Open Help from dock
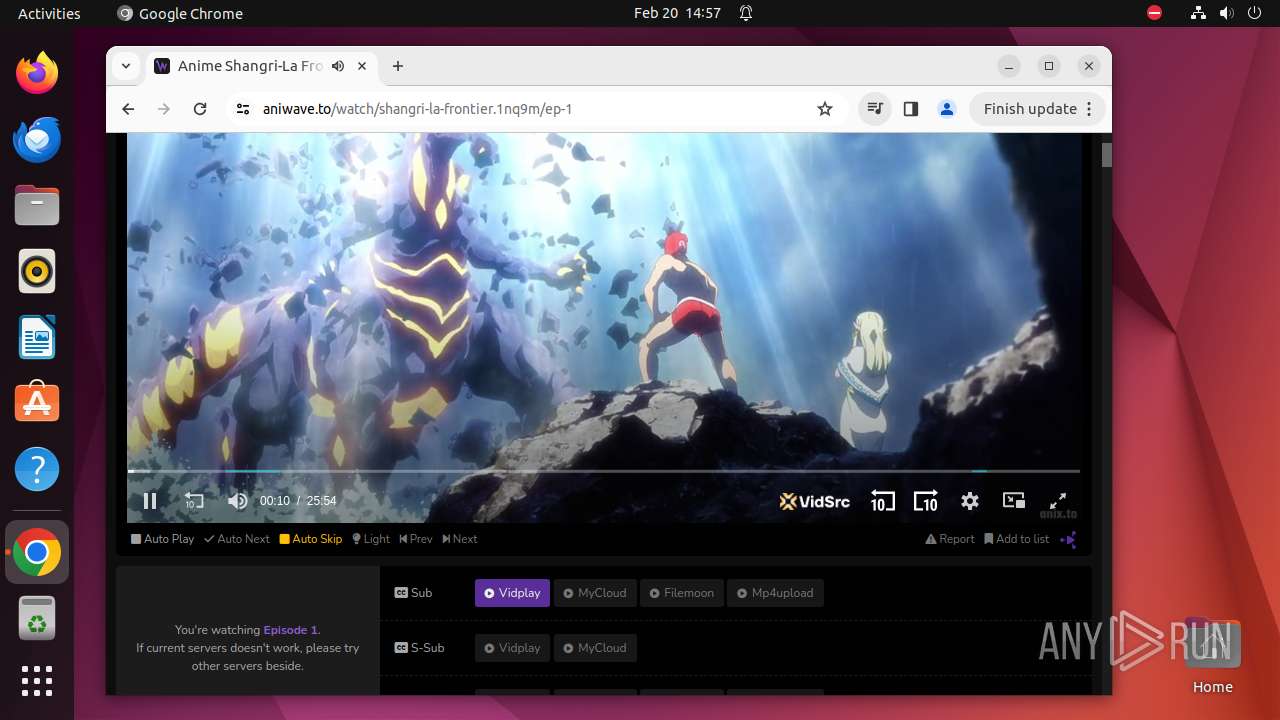Image resolution: width=1280 pixels, height=720 pixels. click(37, 469)
